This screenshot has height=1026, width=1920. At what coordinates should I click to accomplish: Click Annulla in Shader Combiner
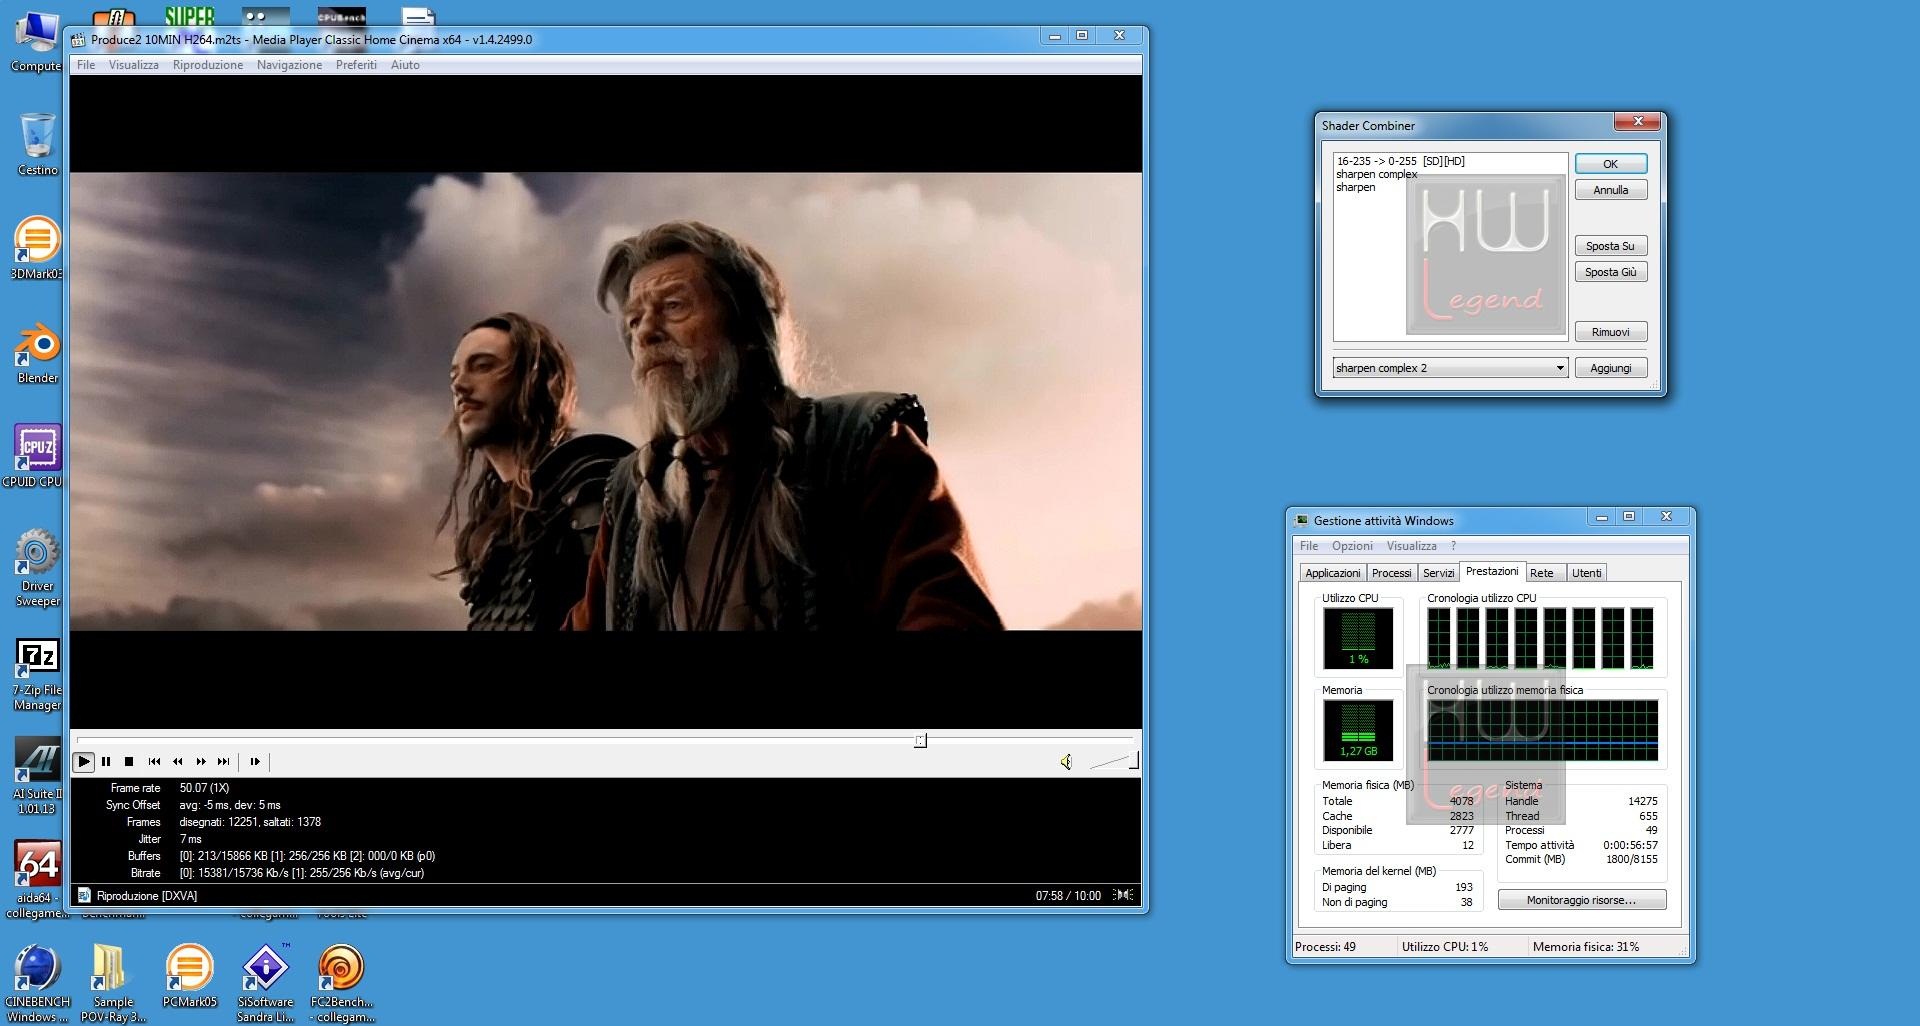click(x=1610, y=190)
